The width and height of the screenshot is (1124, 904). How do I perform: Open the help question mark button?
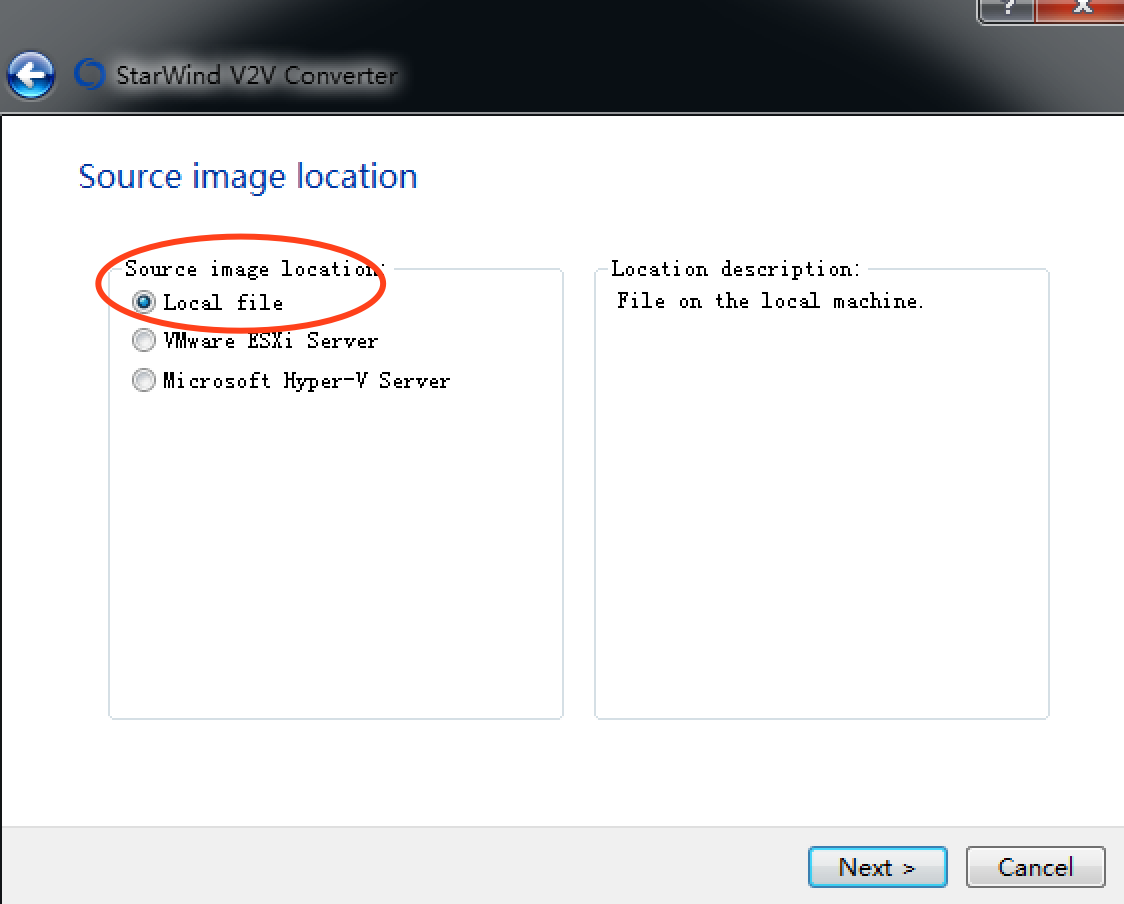click(1006, 10)
